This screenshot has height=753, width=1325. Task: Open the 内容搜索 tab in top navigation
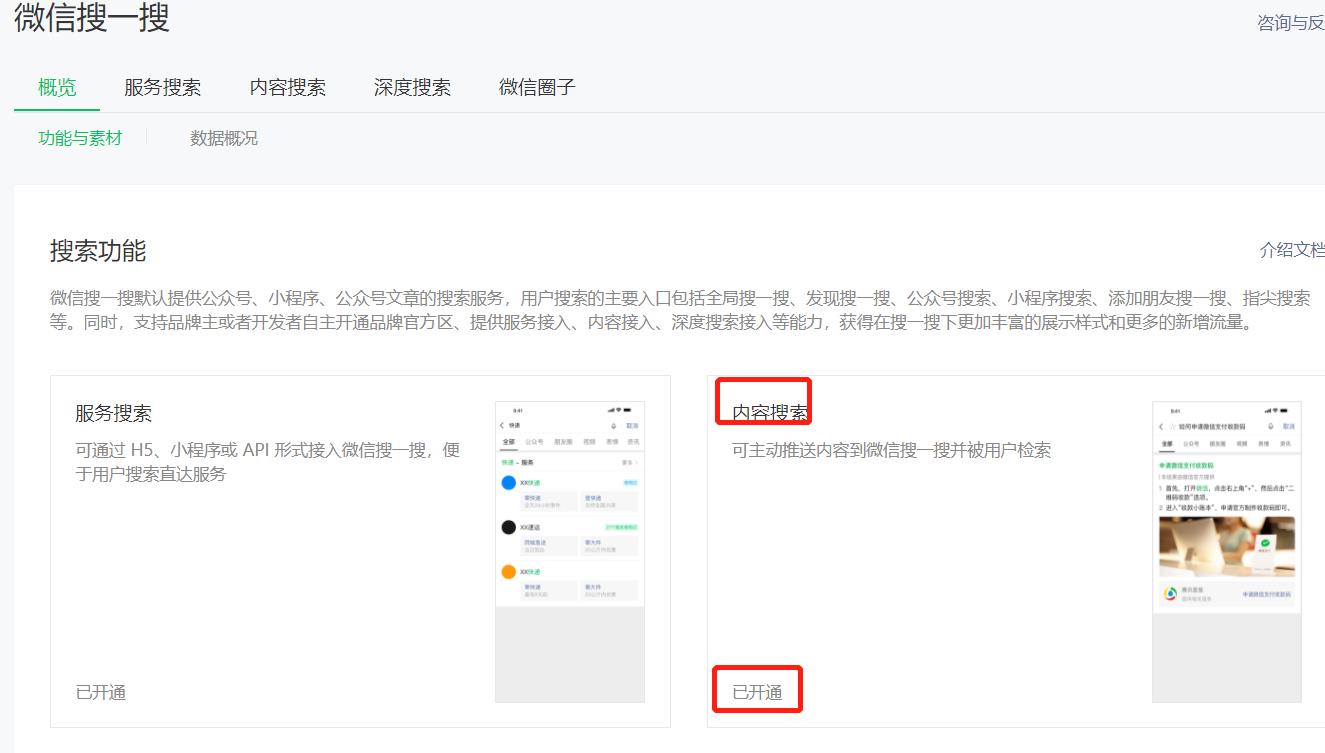coord(288,87)
